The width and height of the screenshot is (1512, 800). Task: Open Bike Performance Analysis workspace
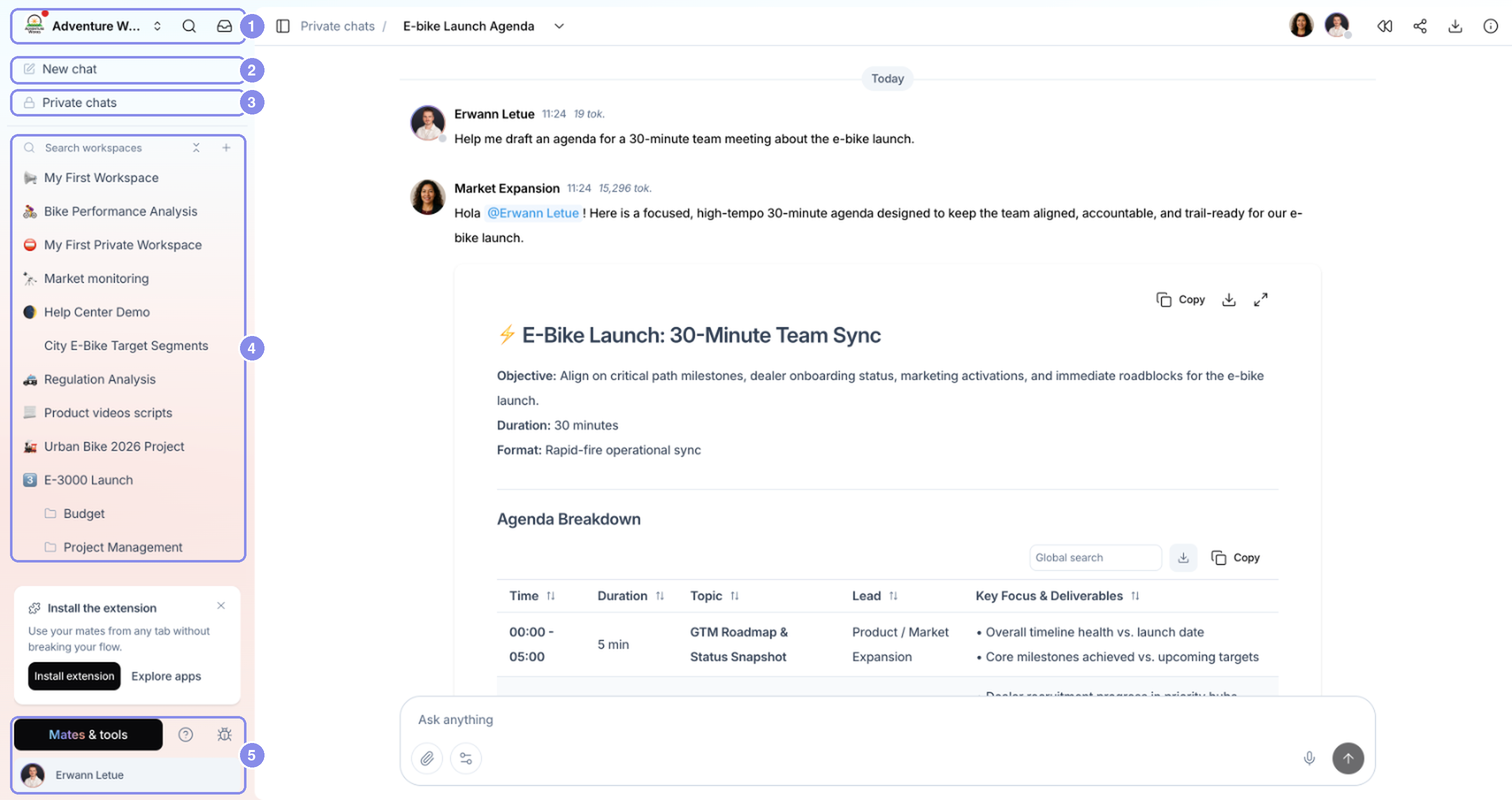coord(127,211)
